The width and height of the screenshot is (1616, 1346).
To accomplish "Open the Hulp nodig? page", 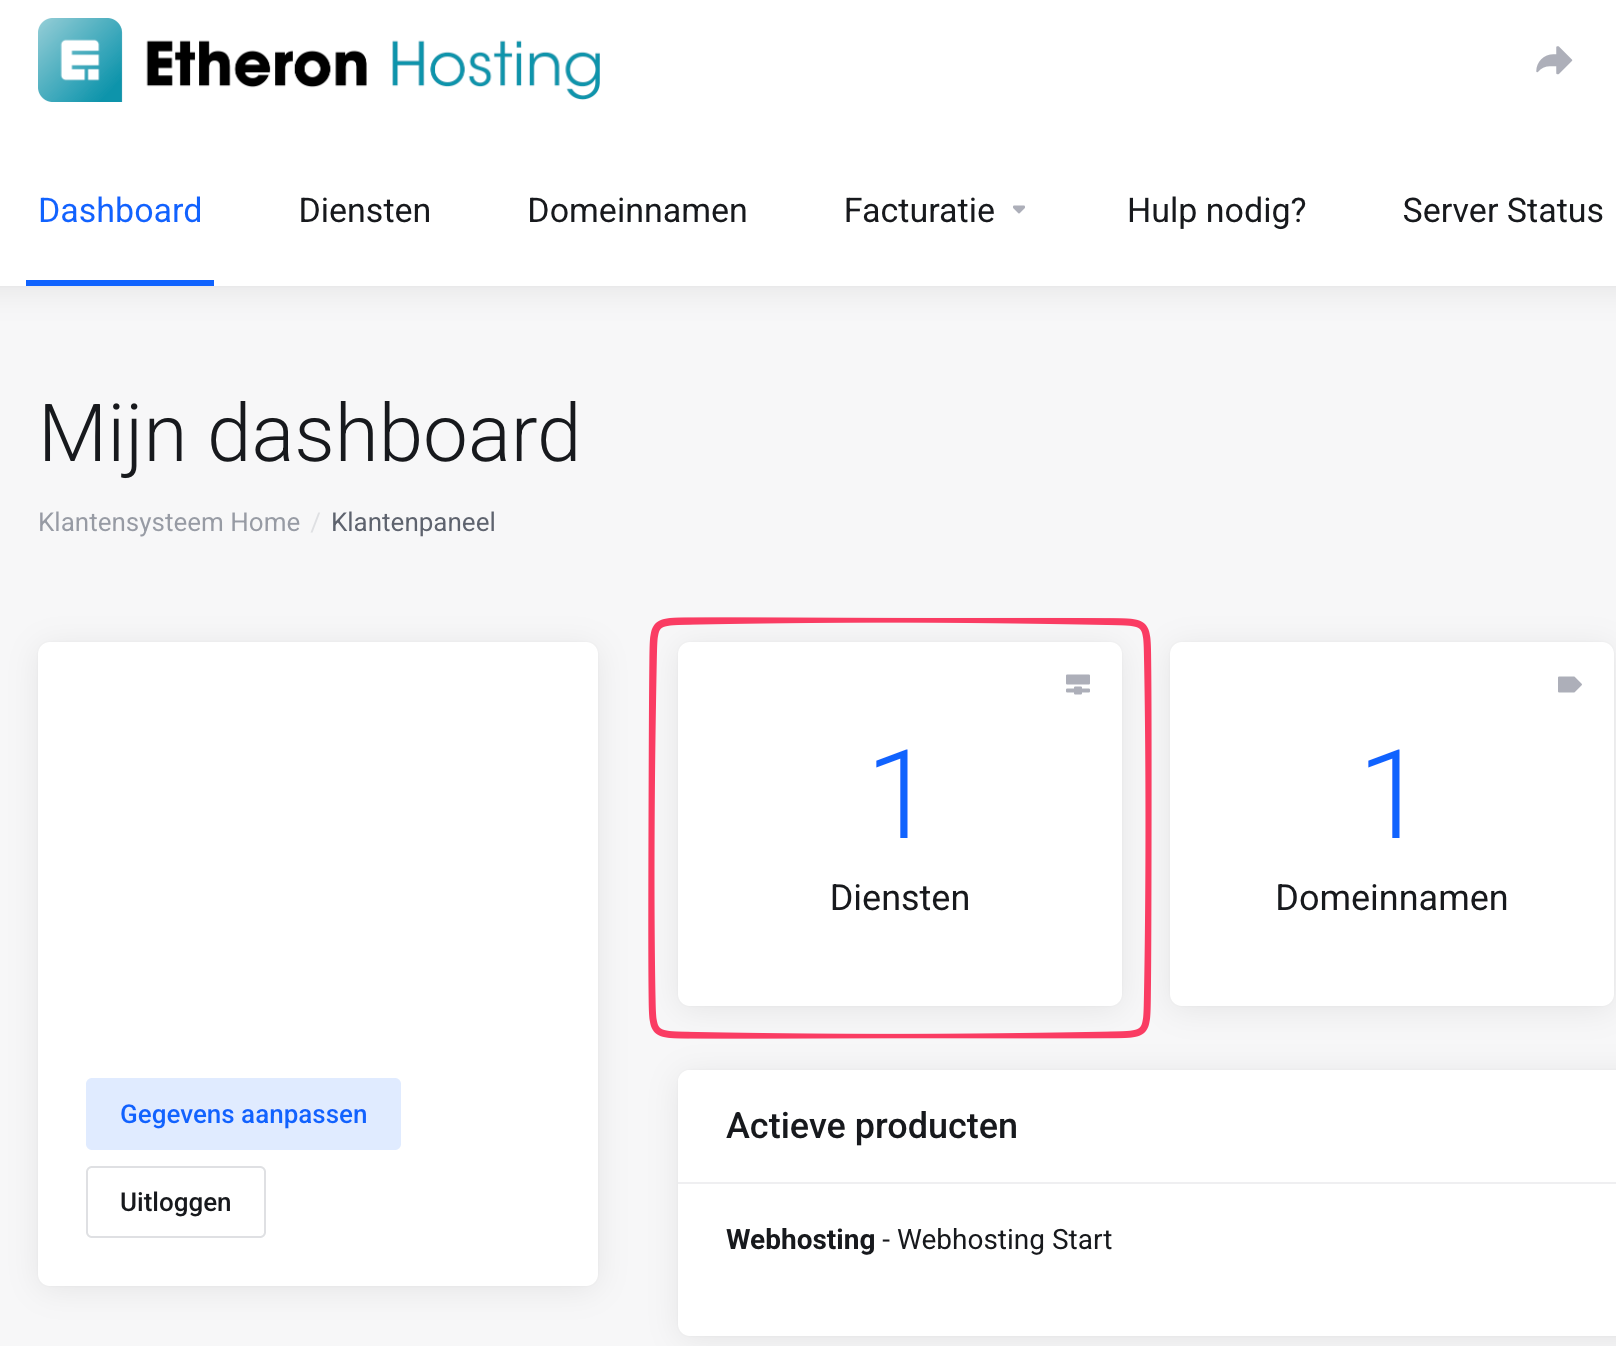I will (1216, 210).
